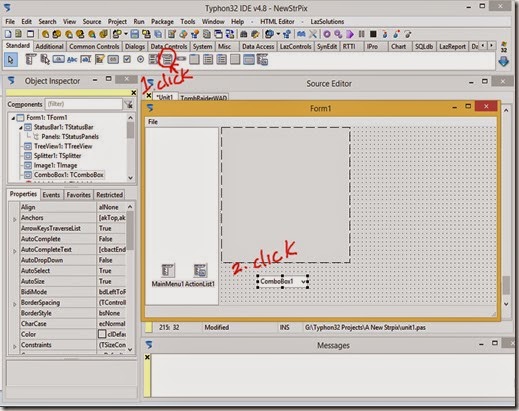Select Image1: TImage in component tree
The height and width of the screenshot is (411, 519).
[x=55, y=165]
